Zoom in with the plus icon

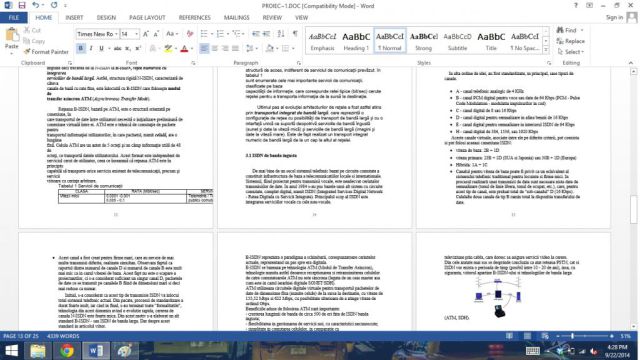click(611, 336)
